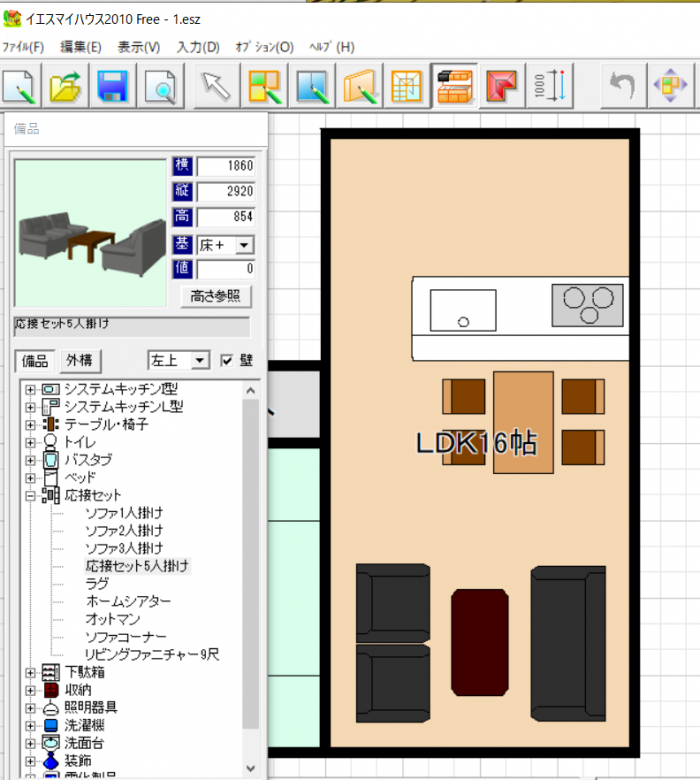Open the 床+ base dropdown

[x=244, y=245]
